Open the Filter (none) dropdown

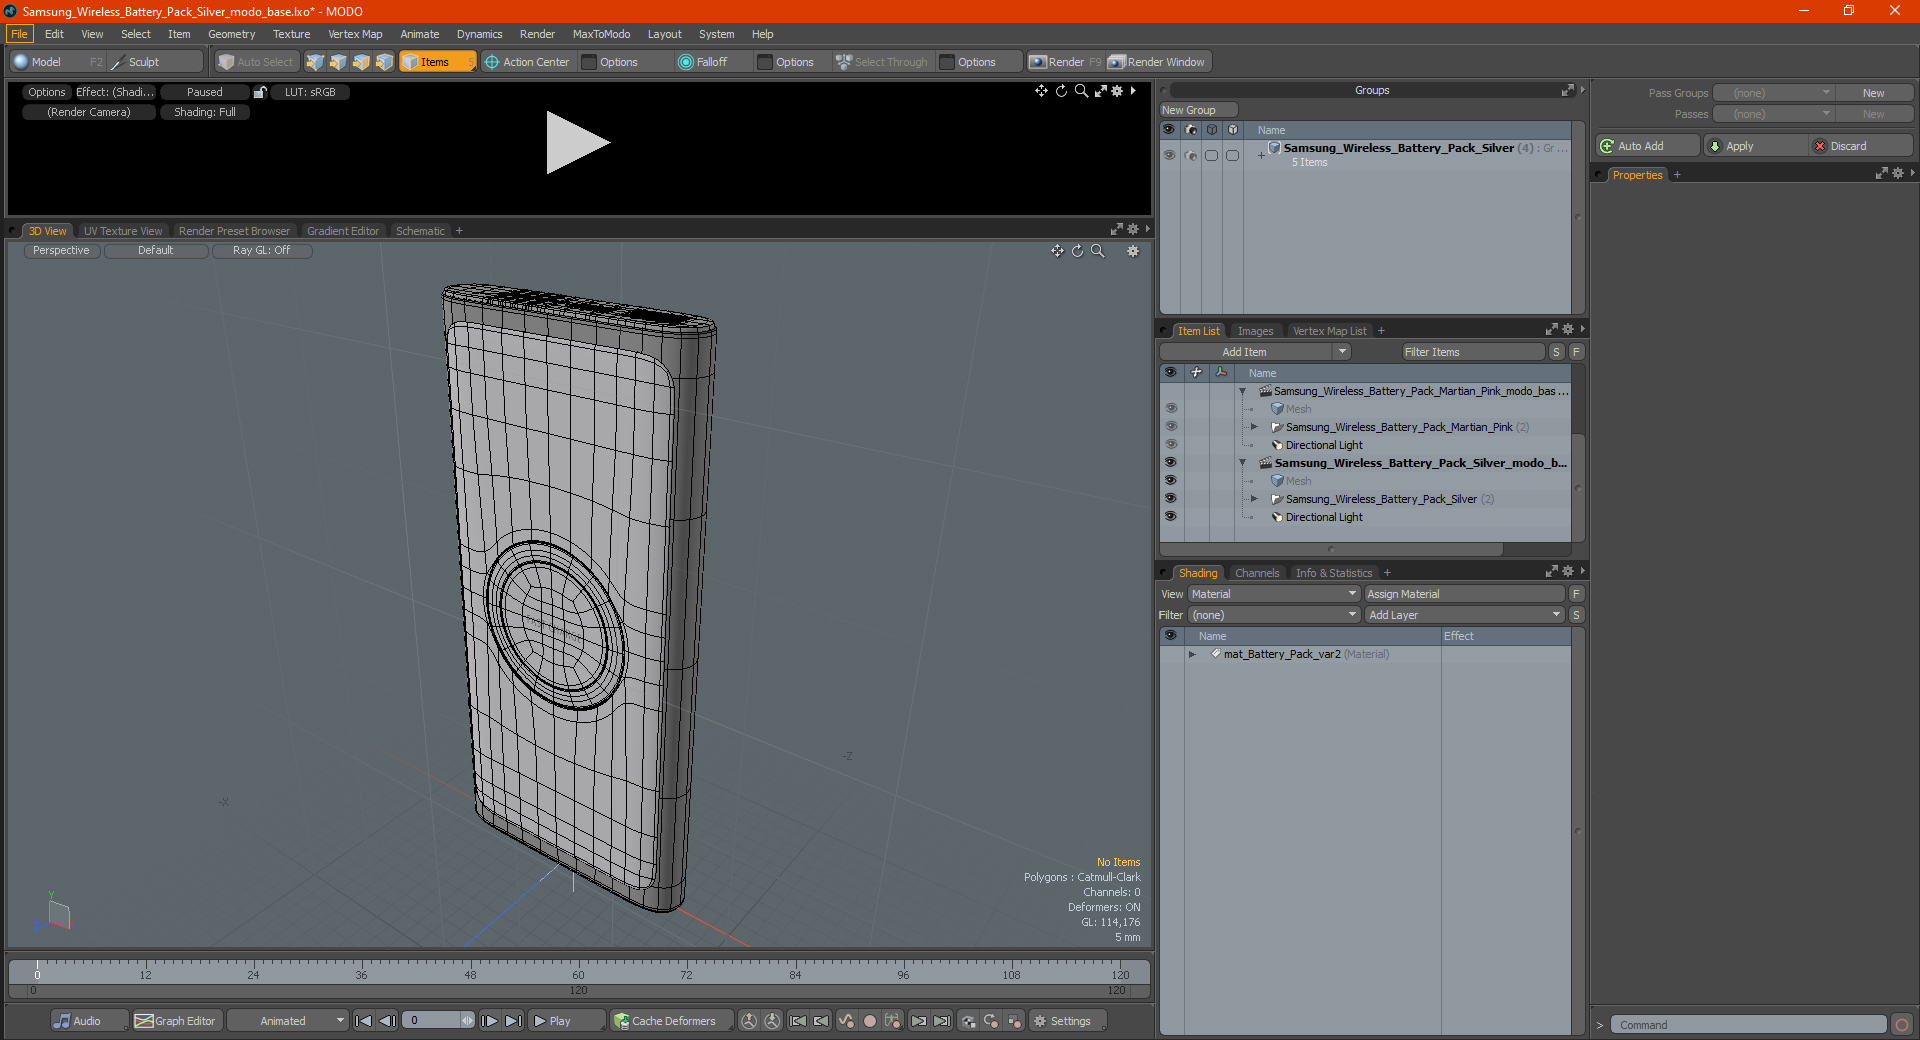tap(1273, 615)
